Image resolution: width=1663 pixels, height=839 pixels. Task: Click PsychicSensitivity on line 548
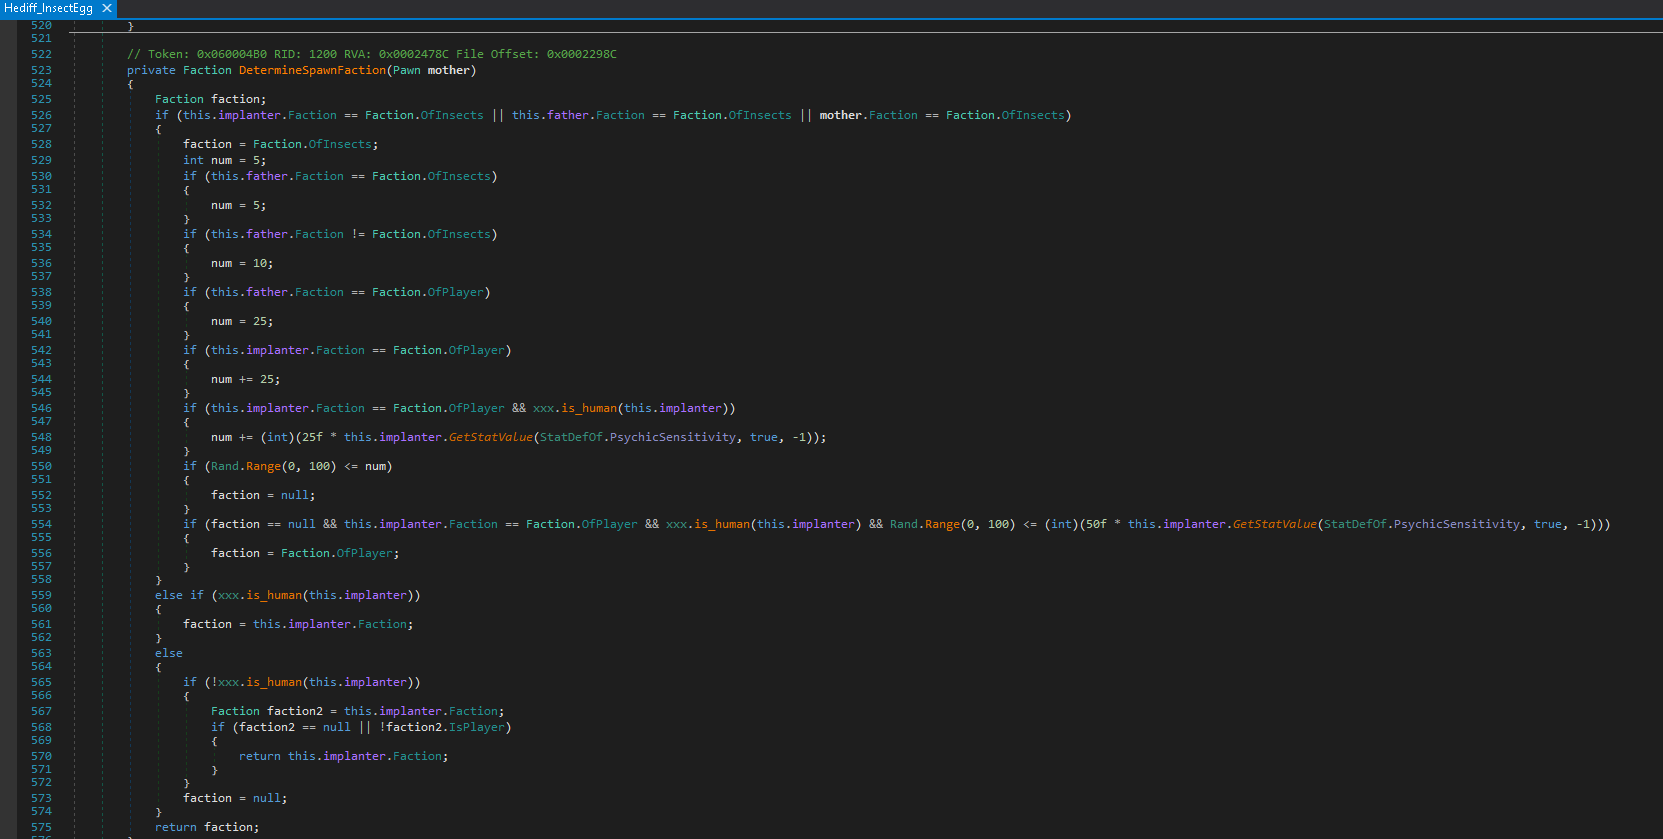[673, 437]
